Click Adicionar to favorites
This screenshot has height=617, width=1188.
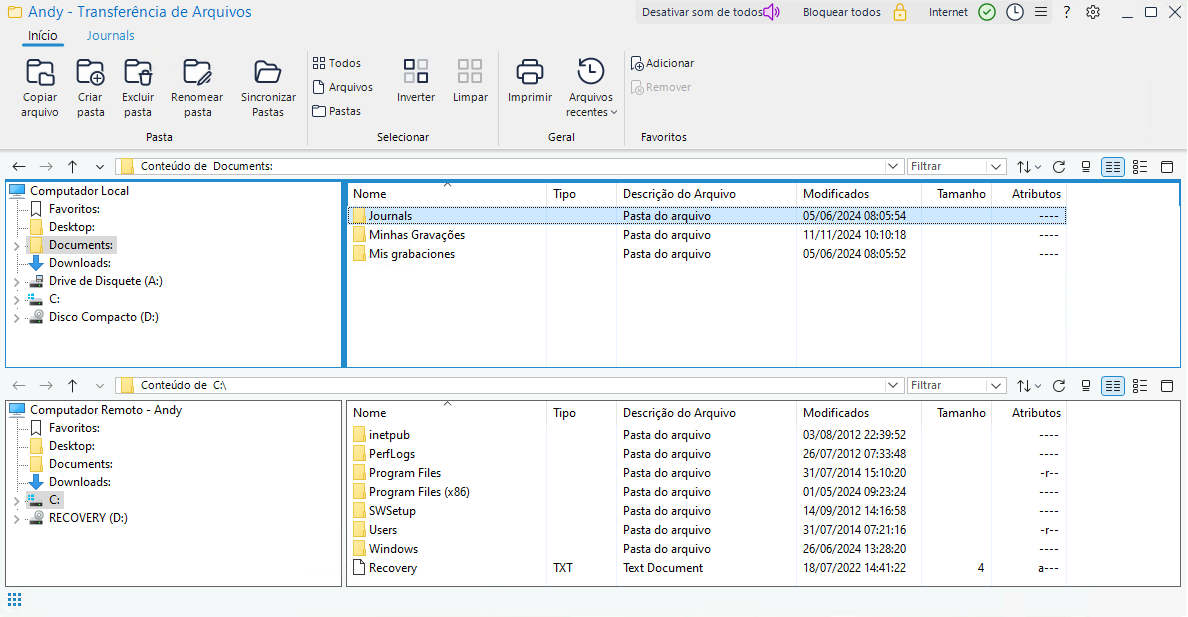662,63
